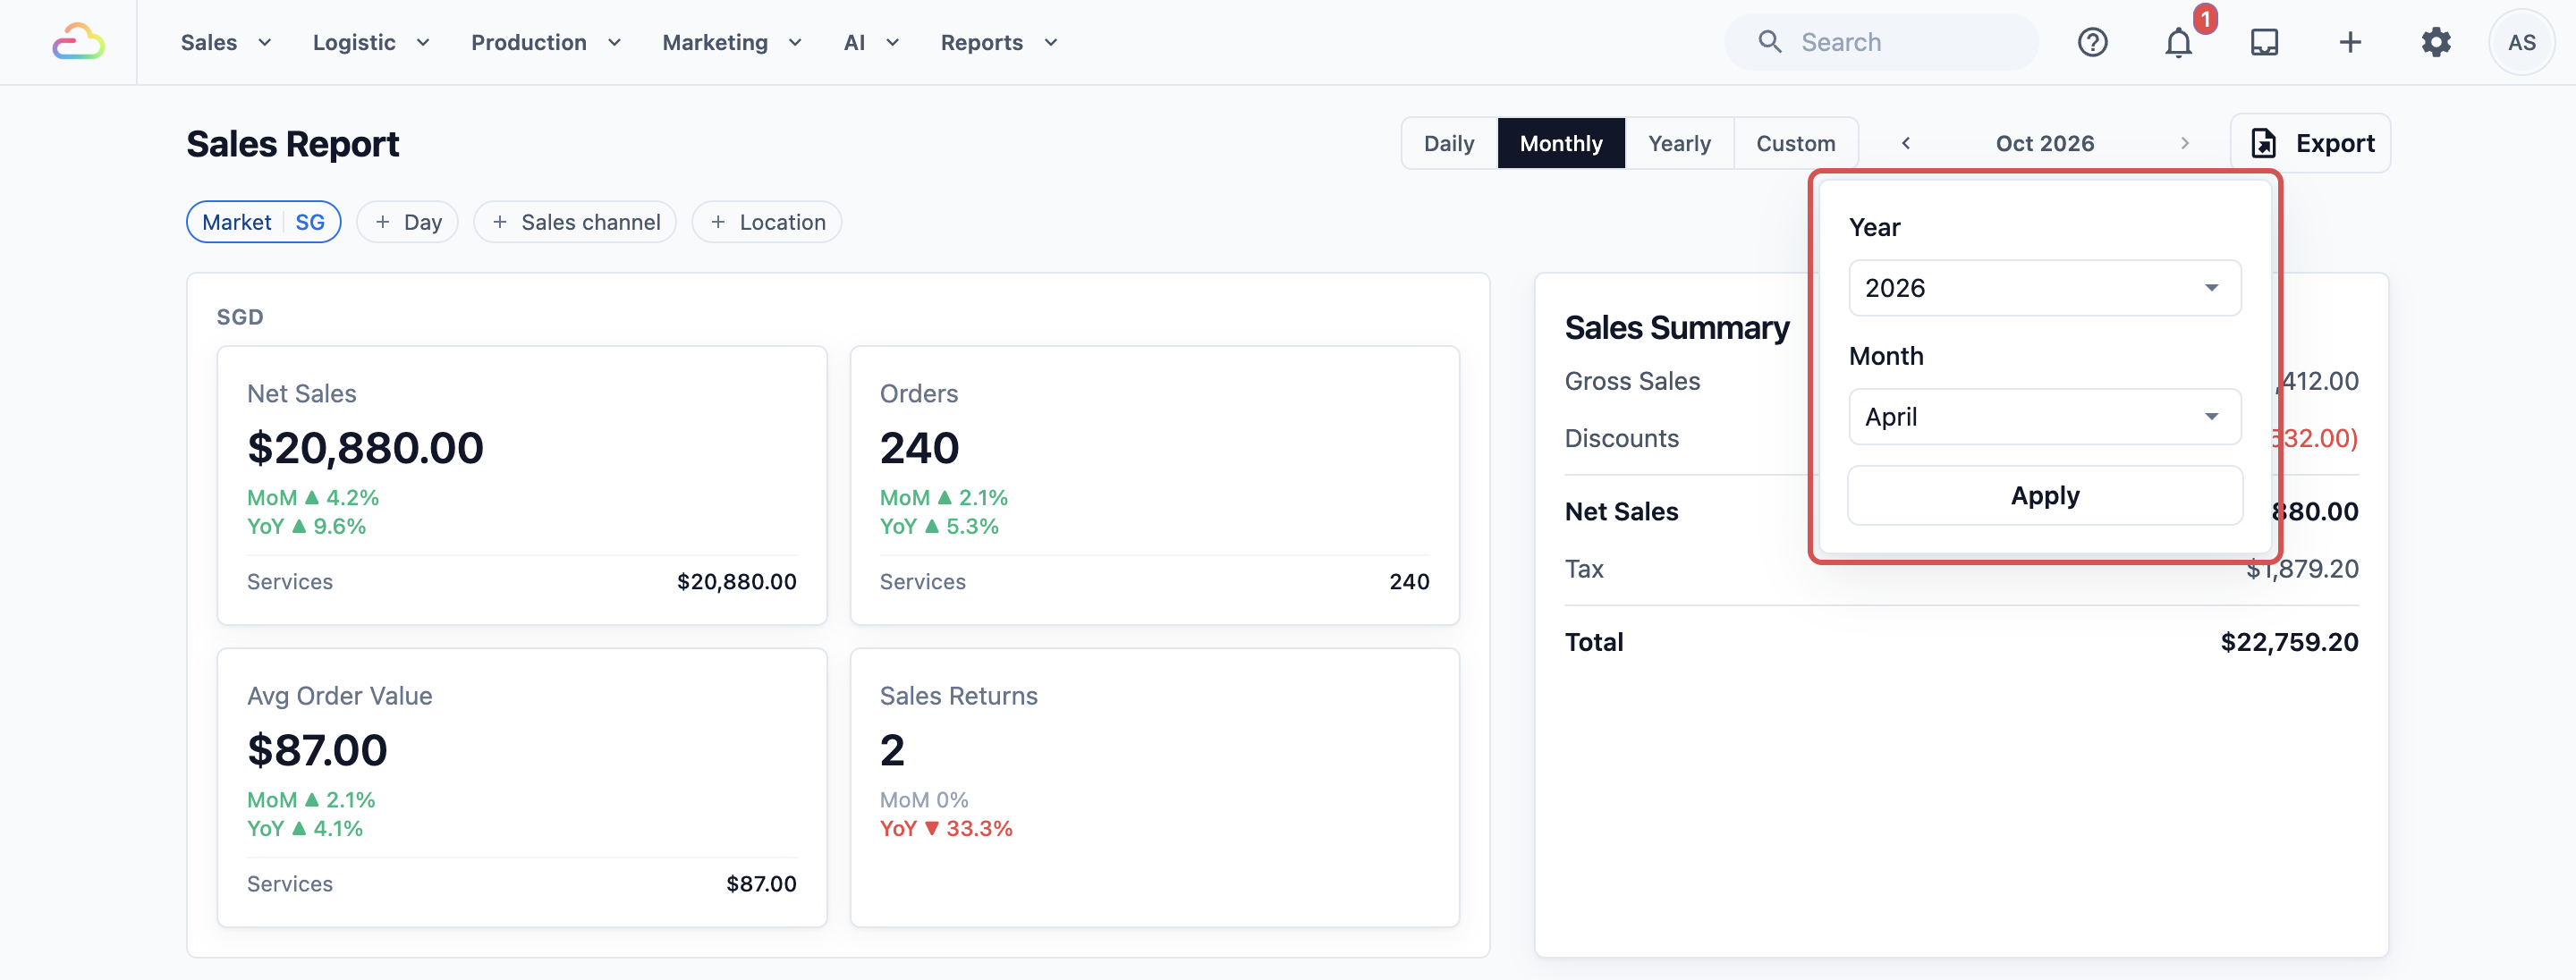The image size is (2576, 980).
Task: Click the cloud logo icon
Action: (x=78, y=42)
